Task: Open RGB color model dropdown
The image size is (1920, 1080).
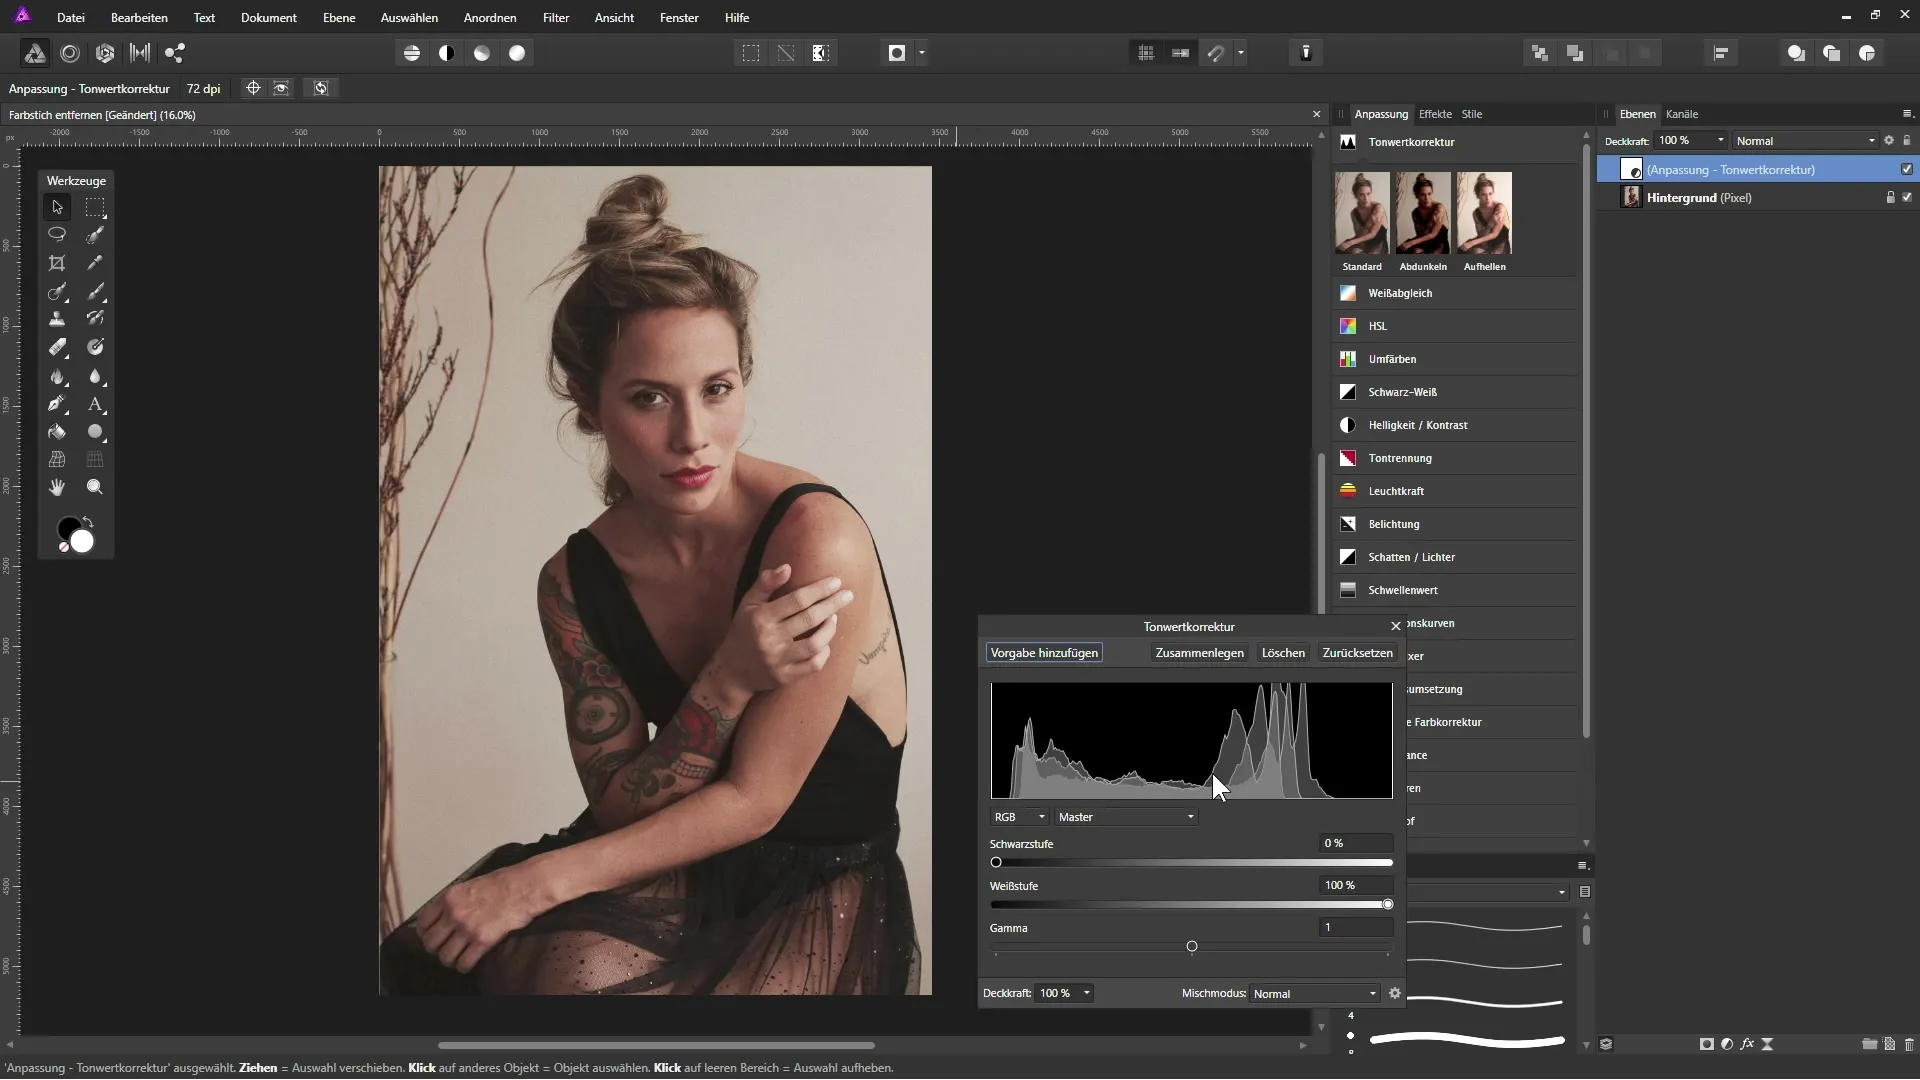Action: 1019,817
